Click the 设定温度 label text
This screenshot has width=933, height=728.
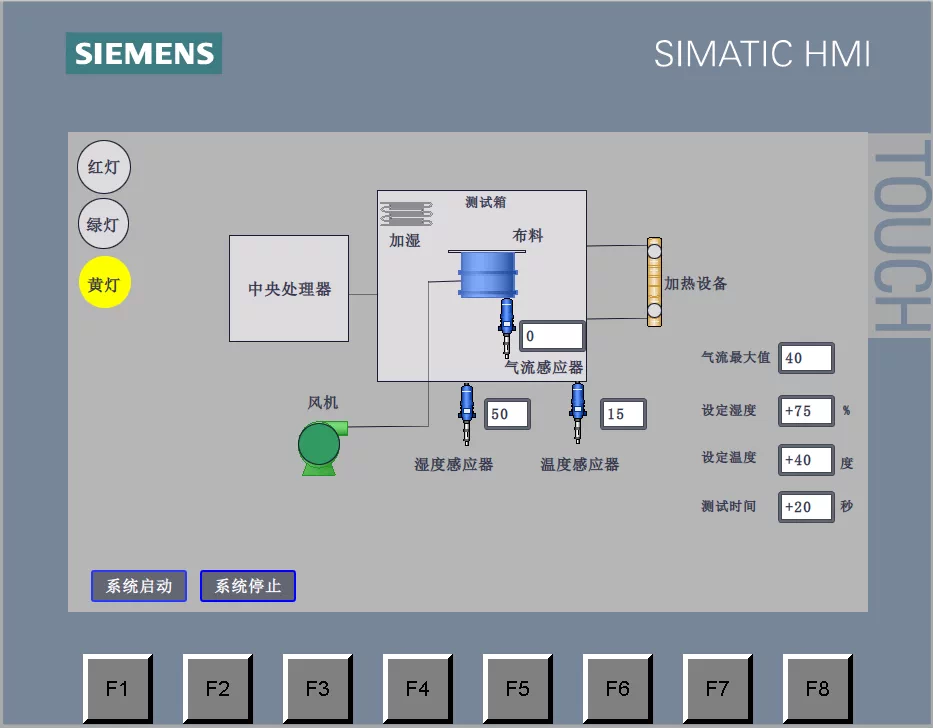point(728,457)
